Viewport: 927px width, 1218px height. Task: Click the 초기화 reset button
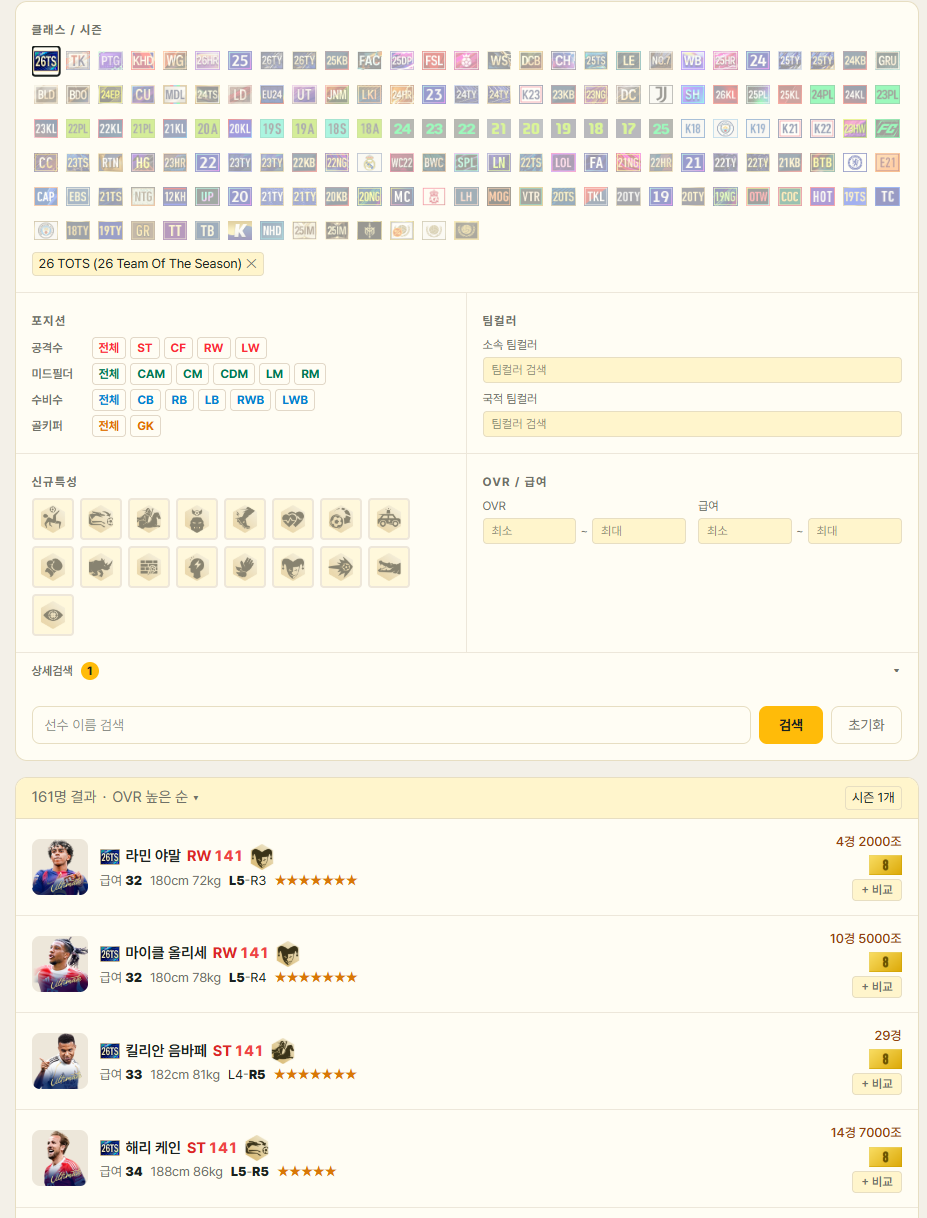tap(866, 725)
